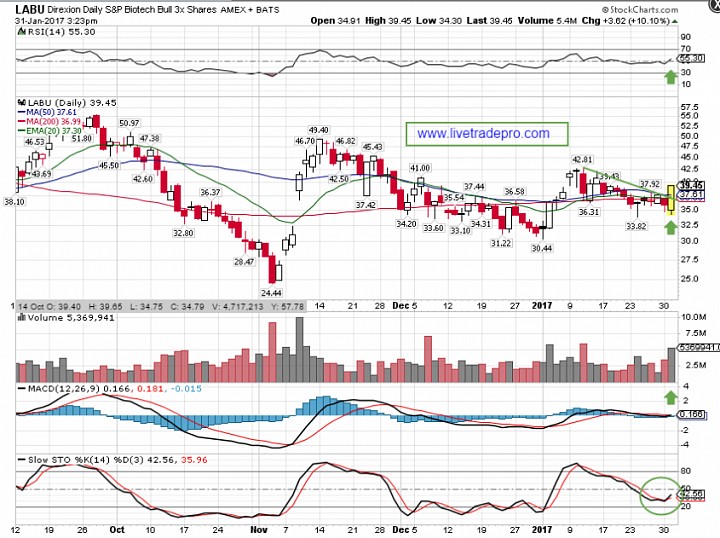720x538 pixels.
Task: Click the 30.44 price low label
Action: tap(542, 248)
